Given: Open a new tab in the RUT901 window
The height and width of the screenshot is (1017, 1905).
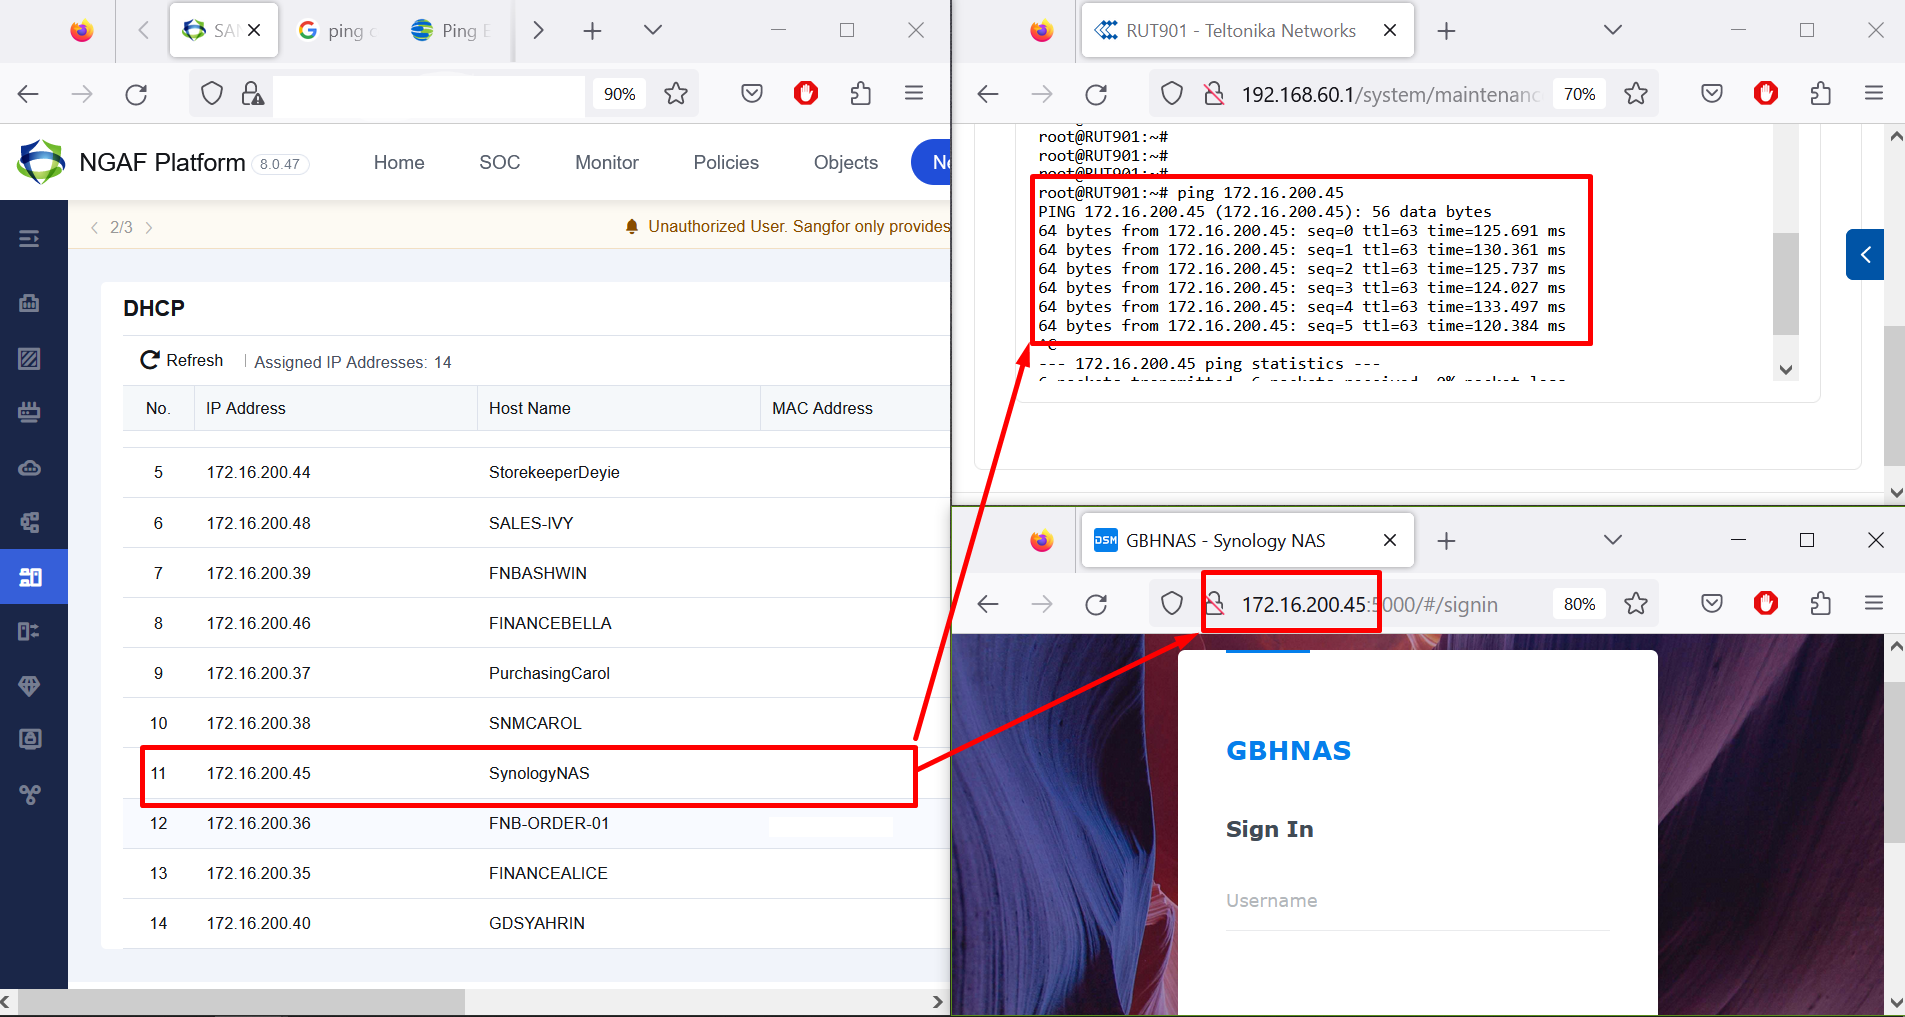Looking at the screenshot, I should [x=1446, y=31].
